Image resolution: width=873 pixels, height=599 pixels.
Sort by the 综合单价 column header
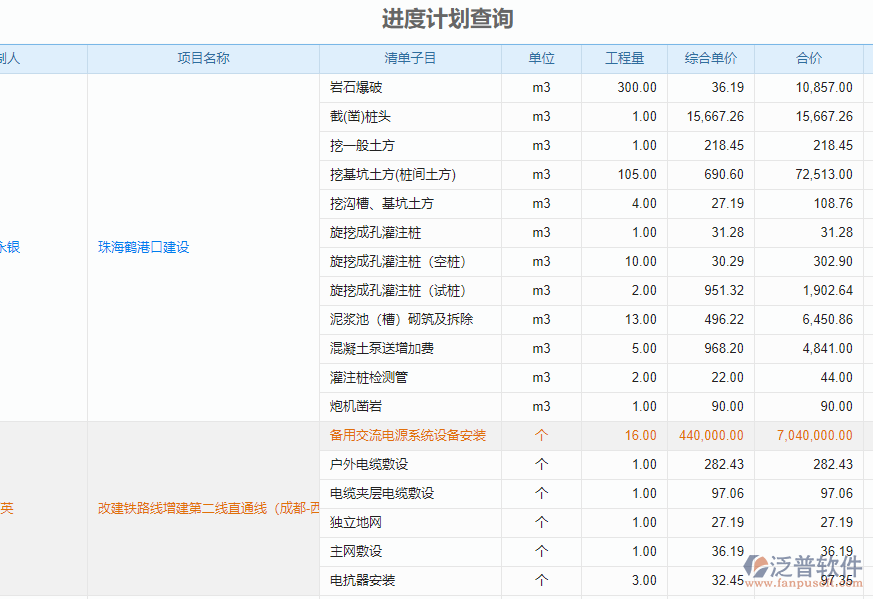(711, 58)
